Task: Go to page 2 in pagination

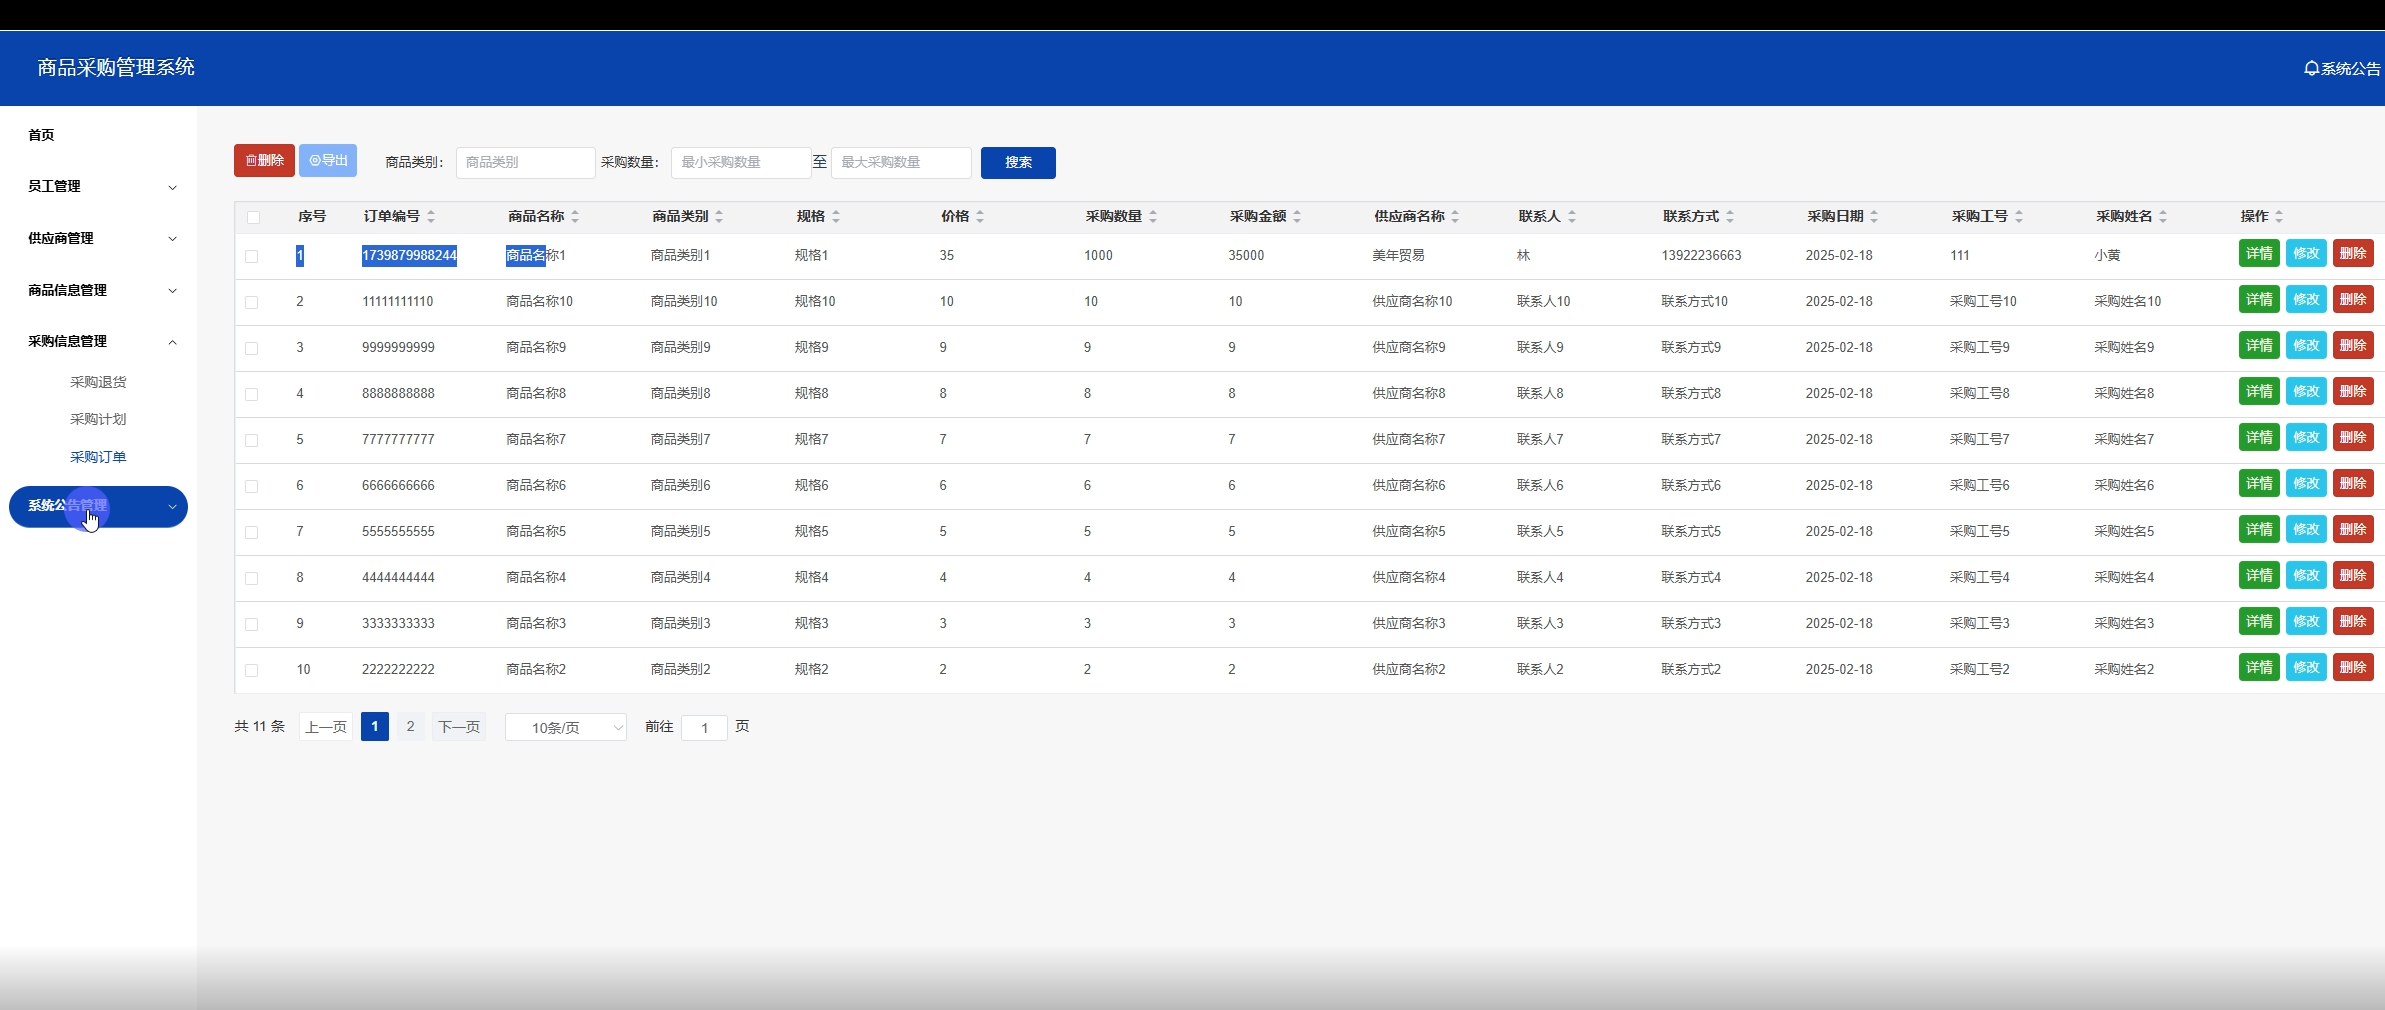Action: [410, 727]
